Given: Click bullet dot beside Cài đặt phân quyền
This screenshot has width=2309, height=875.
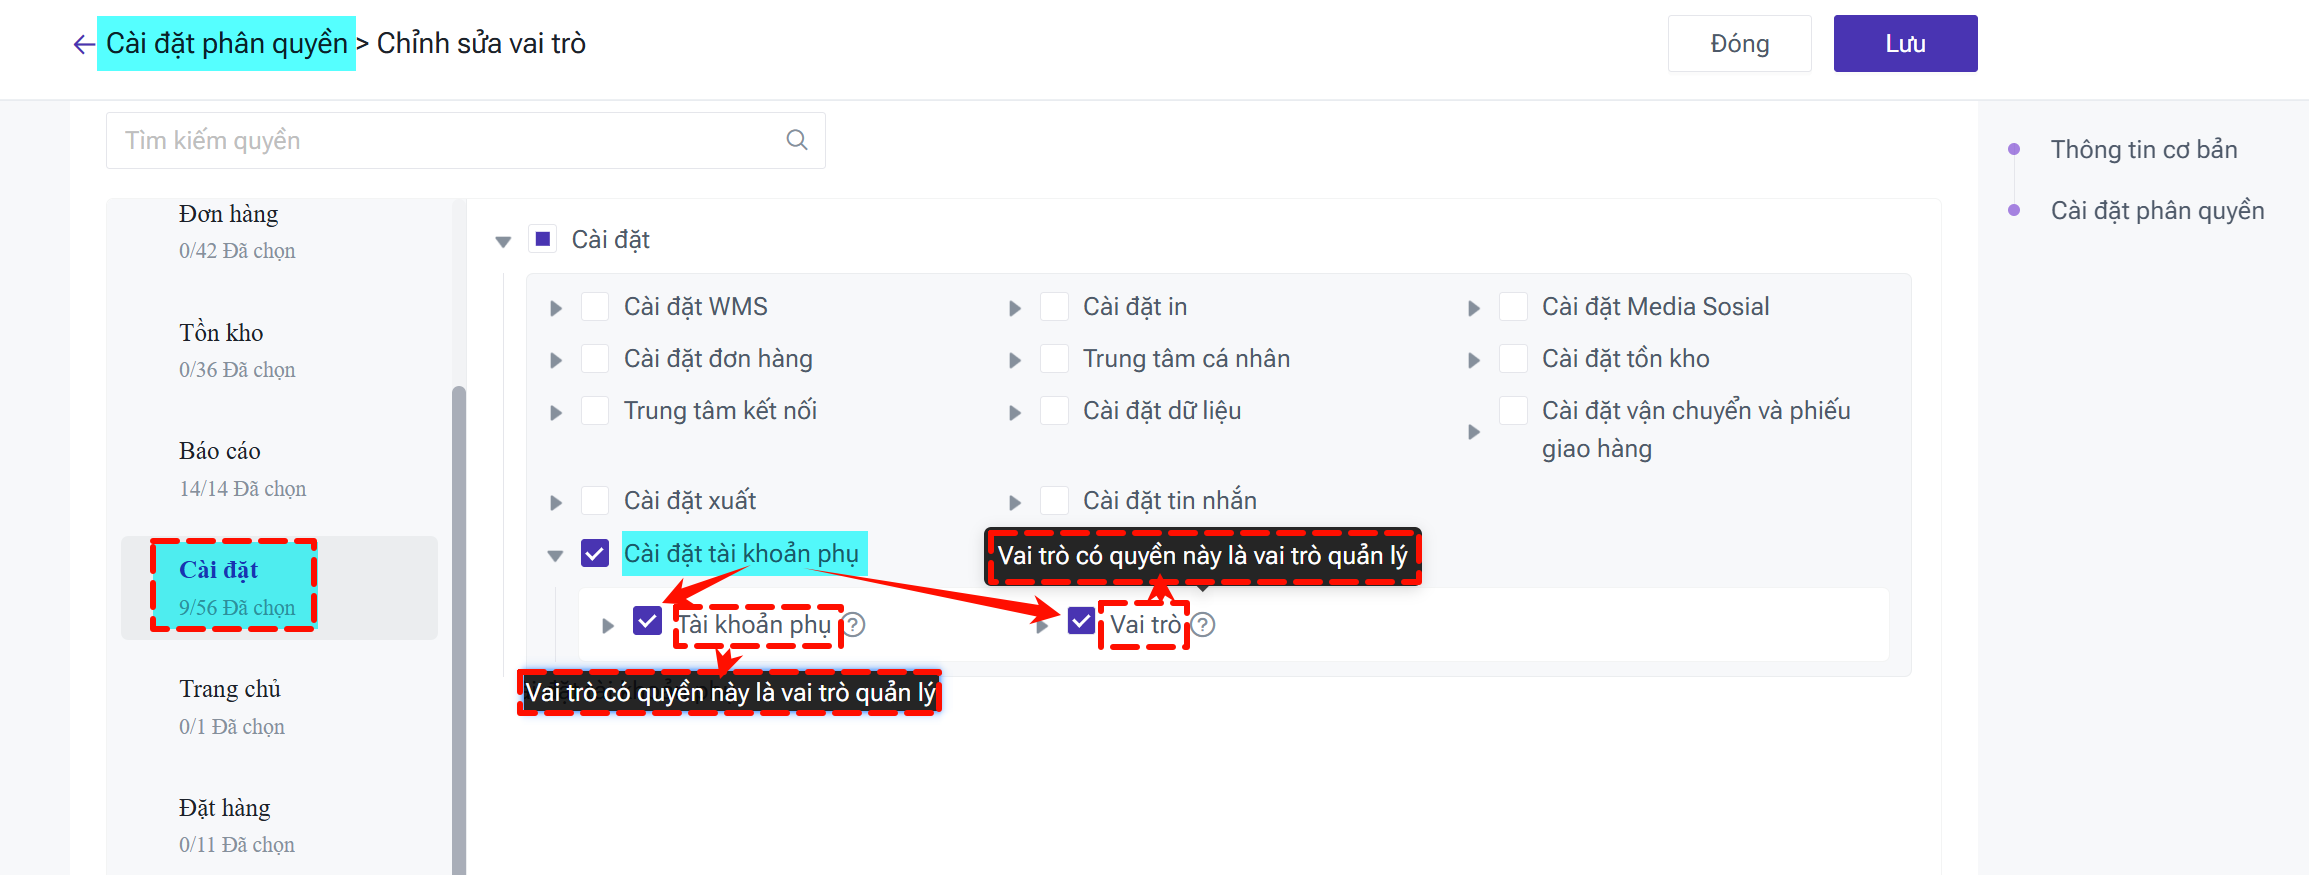Looking at the screenshot, I should tap(2014, 211).
